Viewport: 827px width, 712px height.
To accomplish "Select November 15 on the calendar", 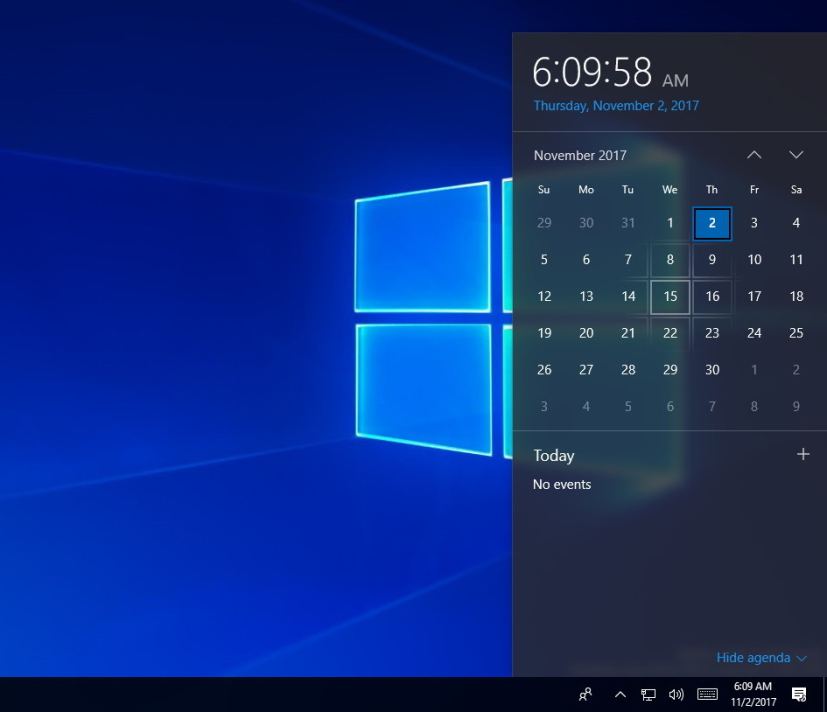I will pos(670,296).
